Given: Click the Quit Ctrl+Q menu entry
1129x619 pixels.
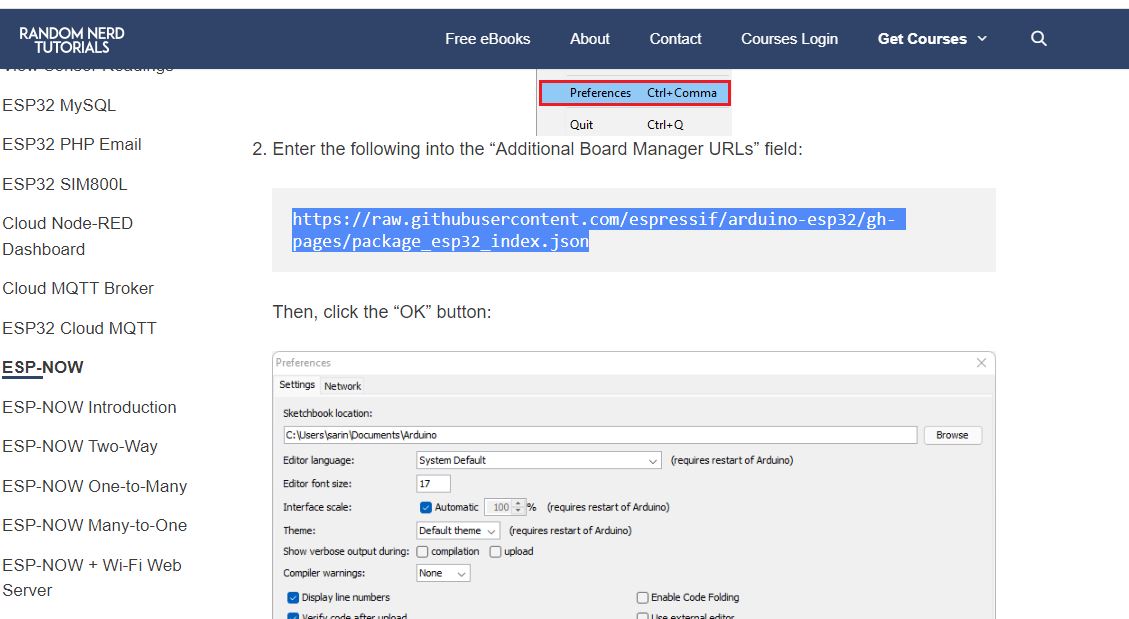Looking at the screenshot, I should click(626, 125).
